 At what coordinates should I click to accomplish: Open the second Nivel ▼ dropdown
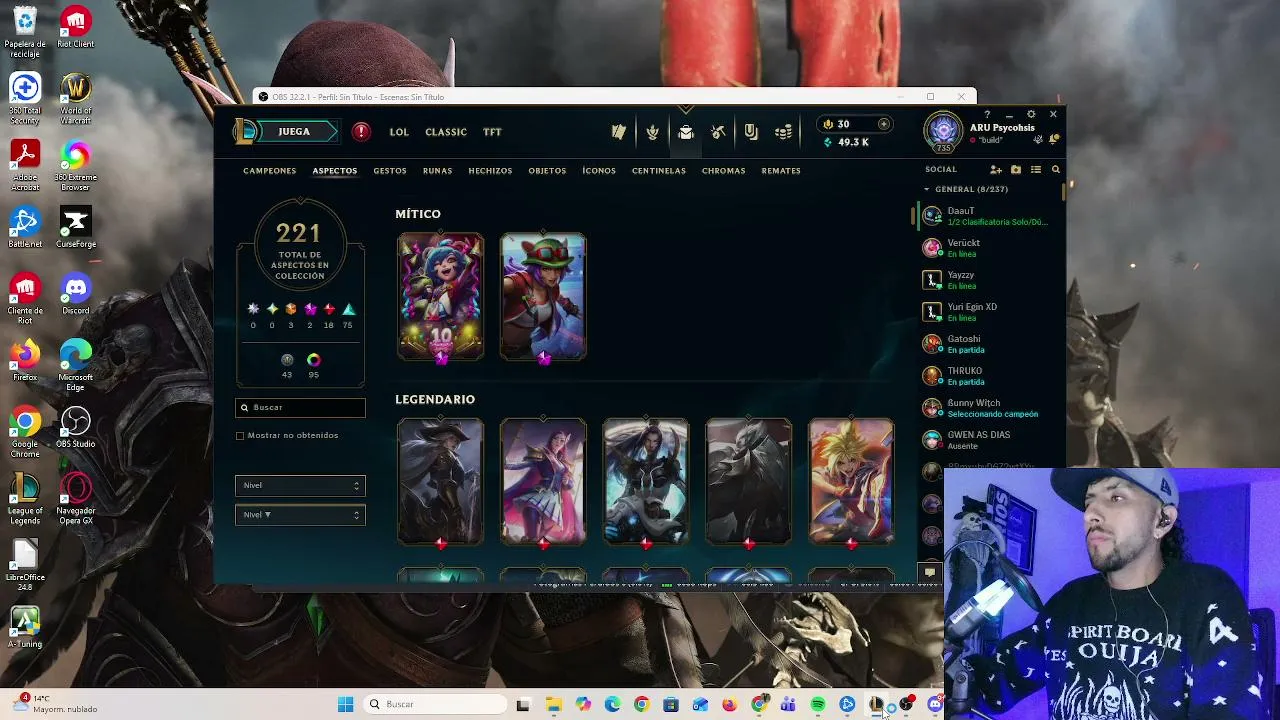point(300,515)
